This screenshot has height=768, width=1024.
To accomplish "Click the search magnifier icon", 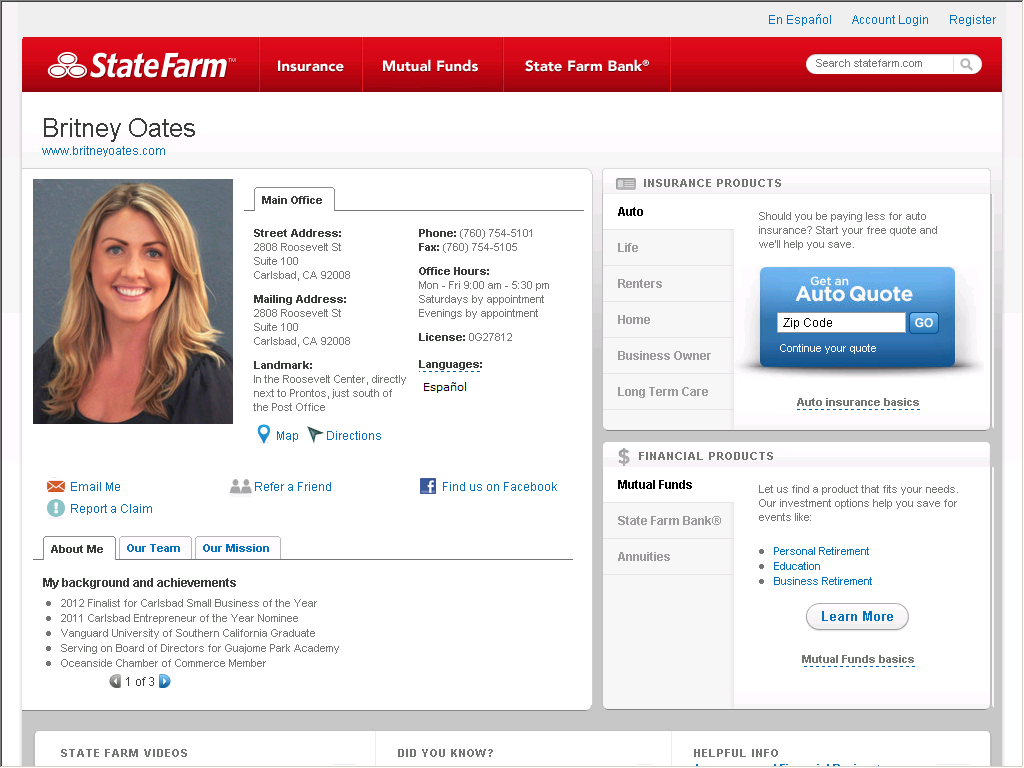I will [x=967, y=64].
